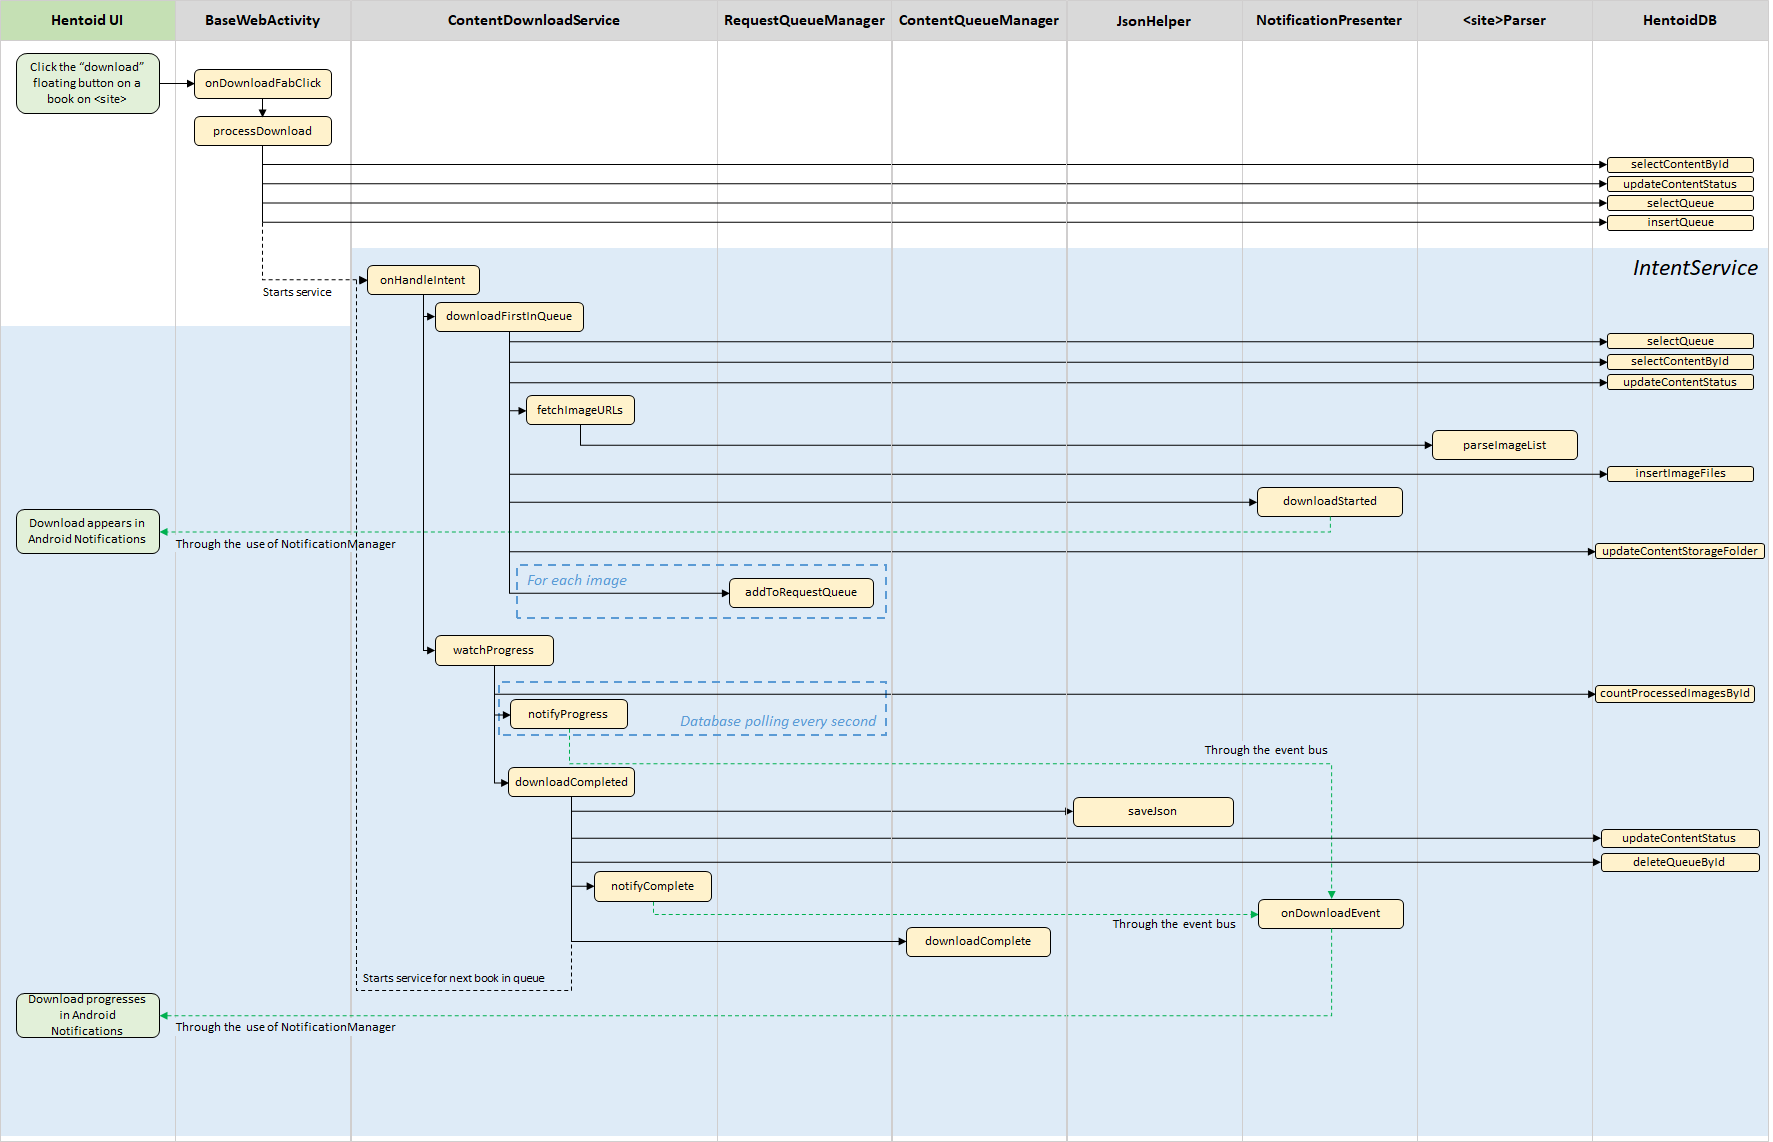
Task: Select the downloadCompleted node
Action: pyautogui.click(x=572, y=782)
